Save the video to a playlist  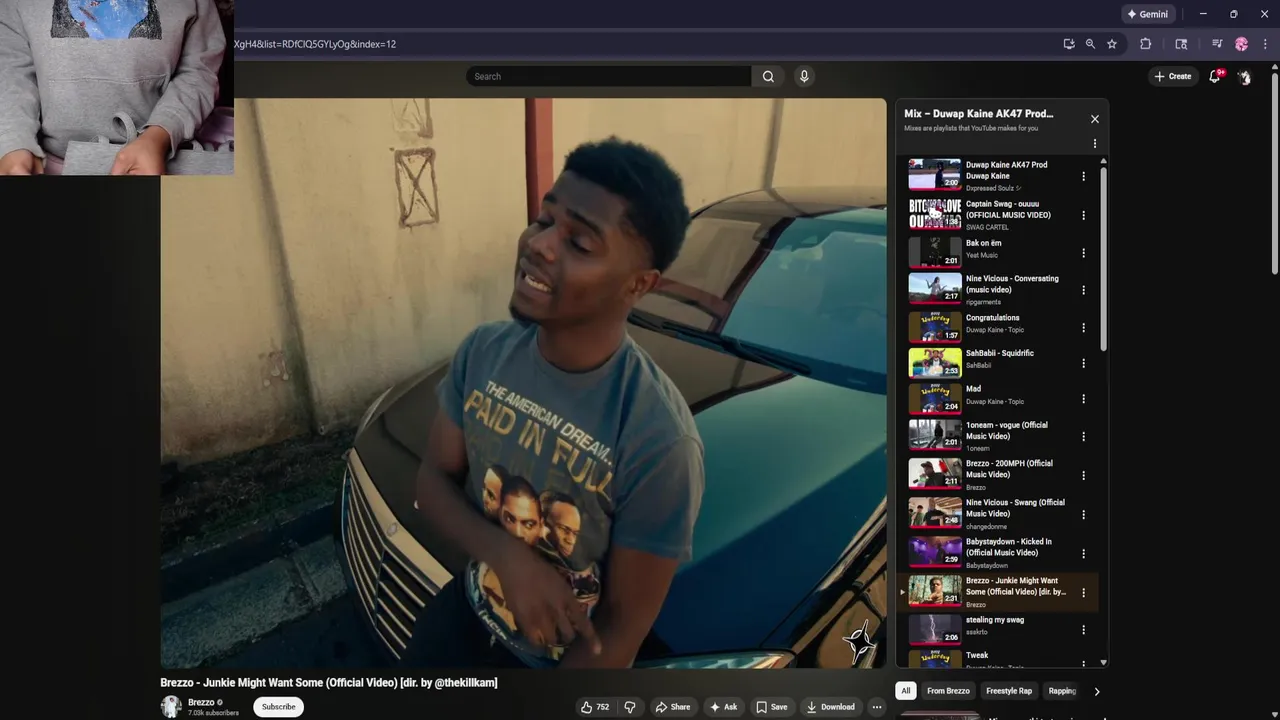click(771, 707)
